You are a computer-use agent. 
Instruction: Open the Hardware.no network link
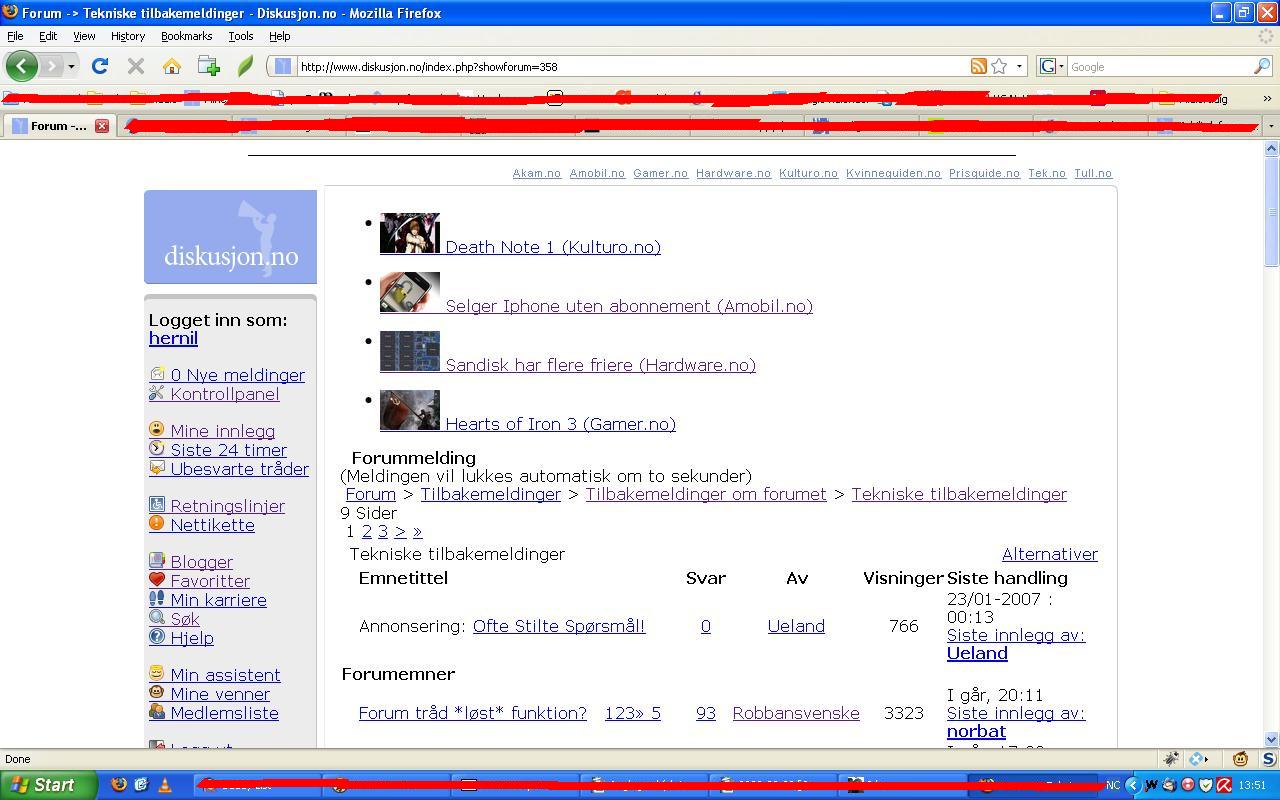click(x=733, y=173)
